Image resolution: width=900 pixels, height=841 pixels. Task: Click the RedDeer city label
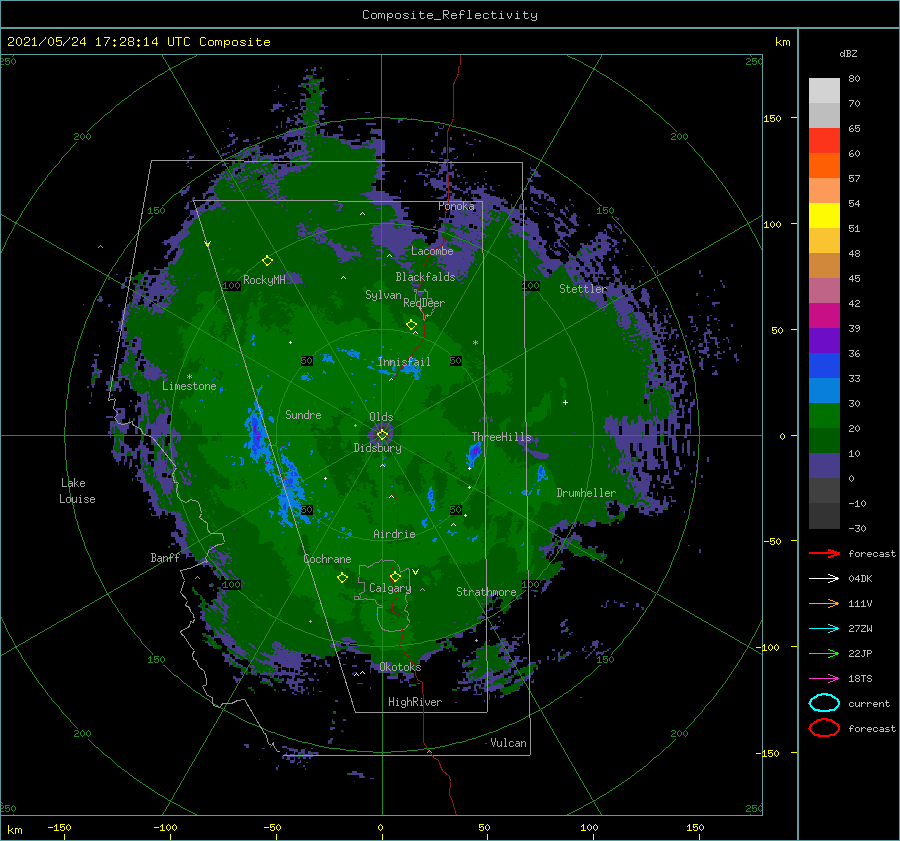click(424, 303)
